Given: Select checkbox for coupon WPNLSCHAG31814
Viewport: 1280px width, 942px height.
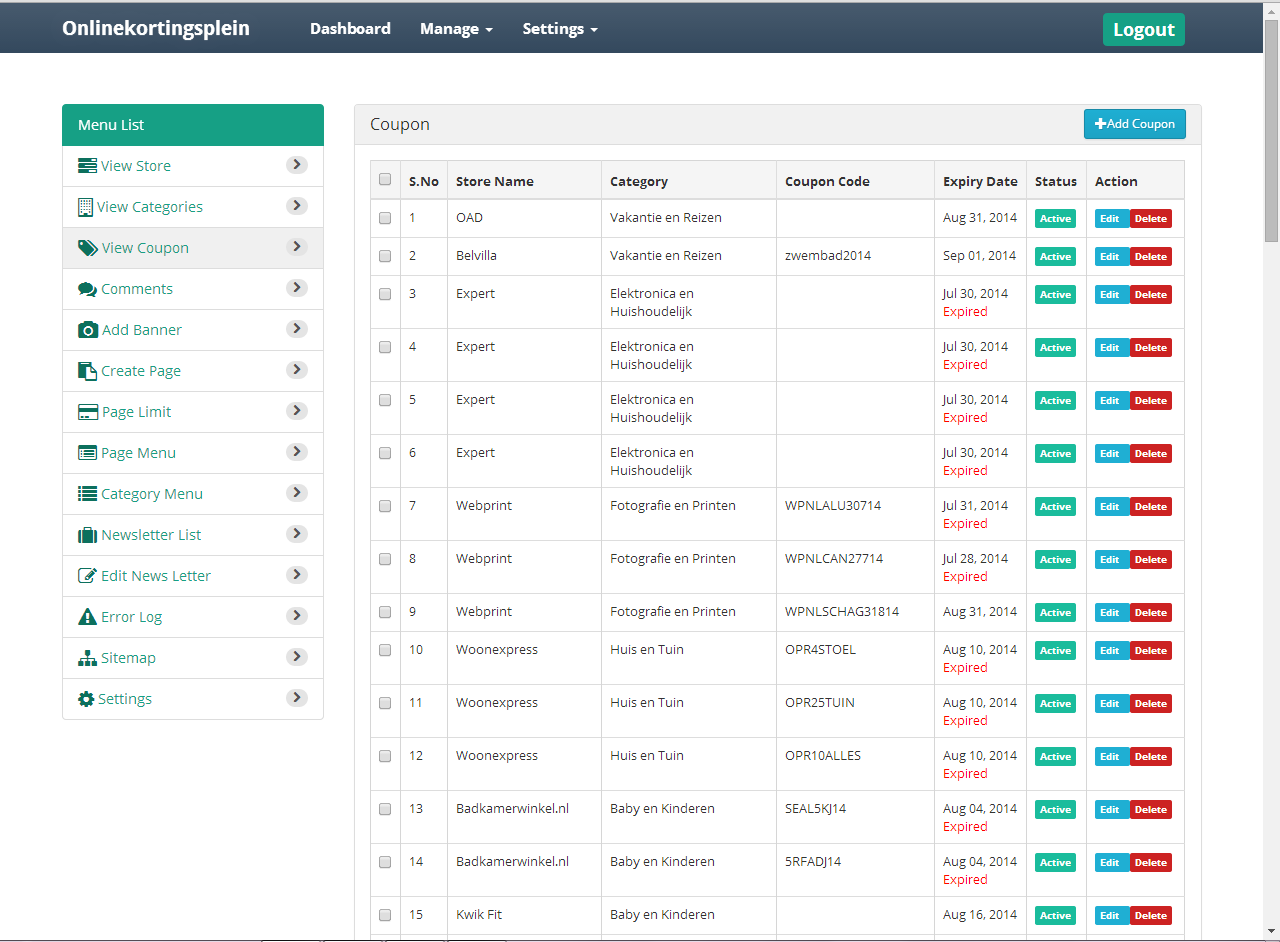Looking at the screenshot, I should point(385,612).
